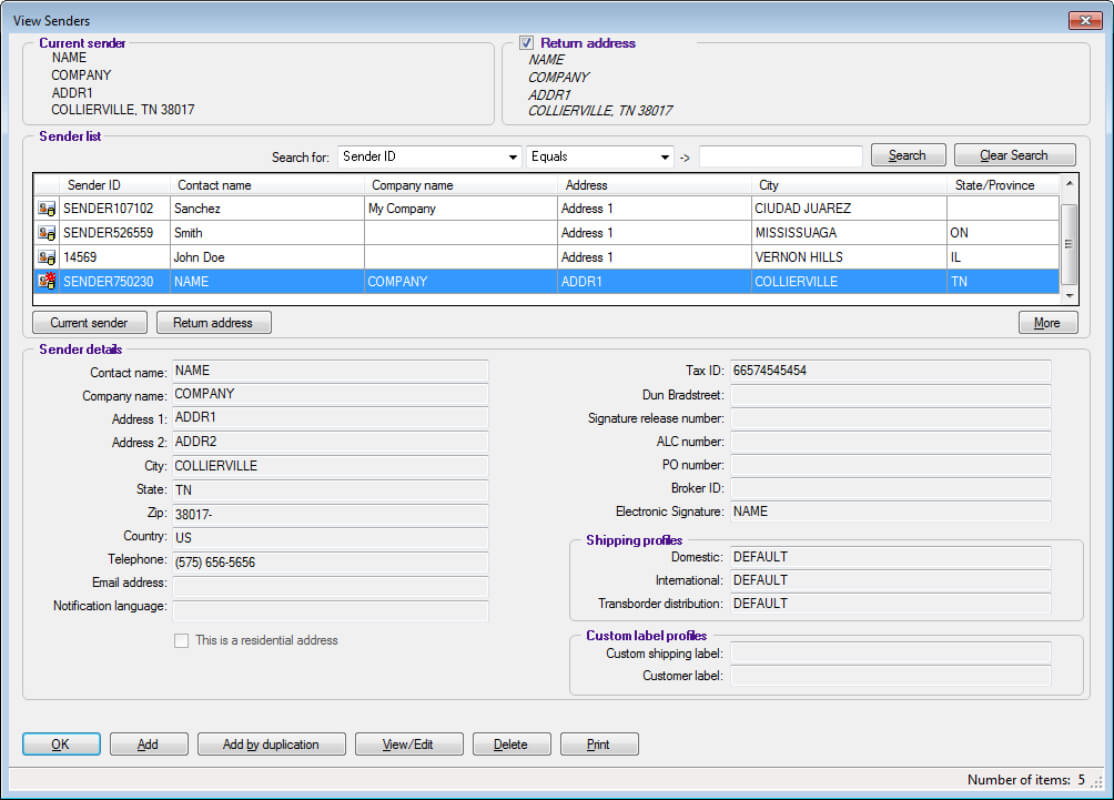This screenshot has height=800, width=1114.
Task: Click the Tax ID field 66574545454
Action: click(890, 371)
